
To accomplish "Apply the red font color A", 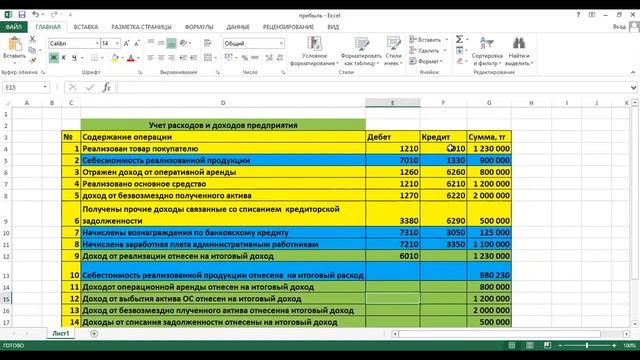I will coord(131,58).
